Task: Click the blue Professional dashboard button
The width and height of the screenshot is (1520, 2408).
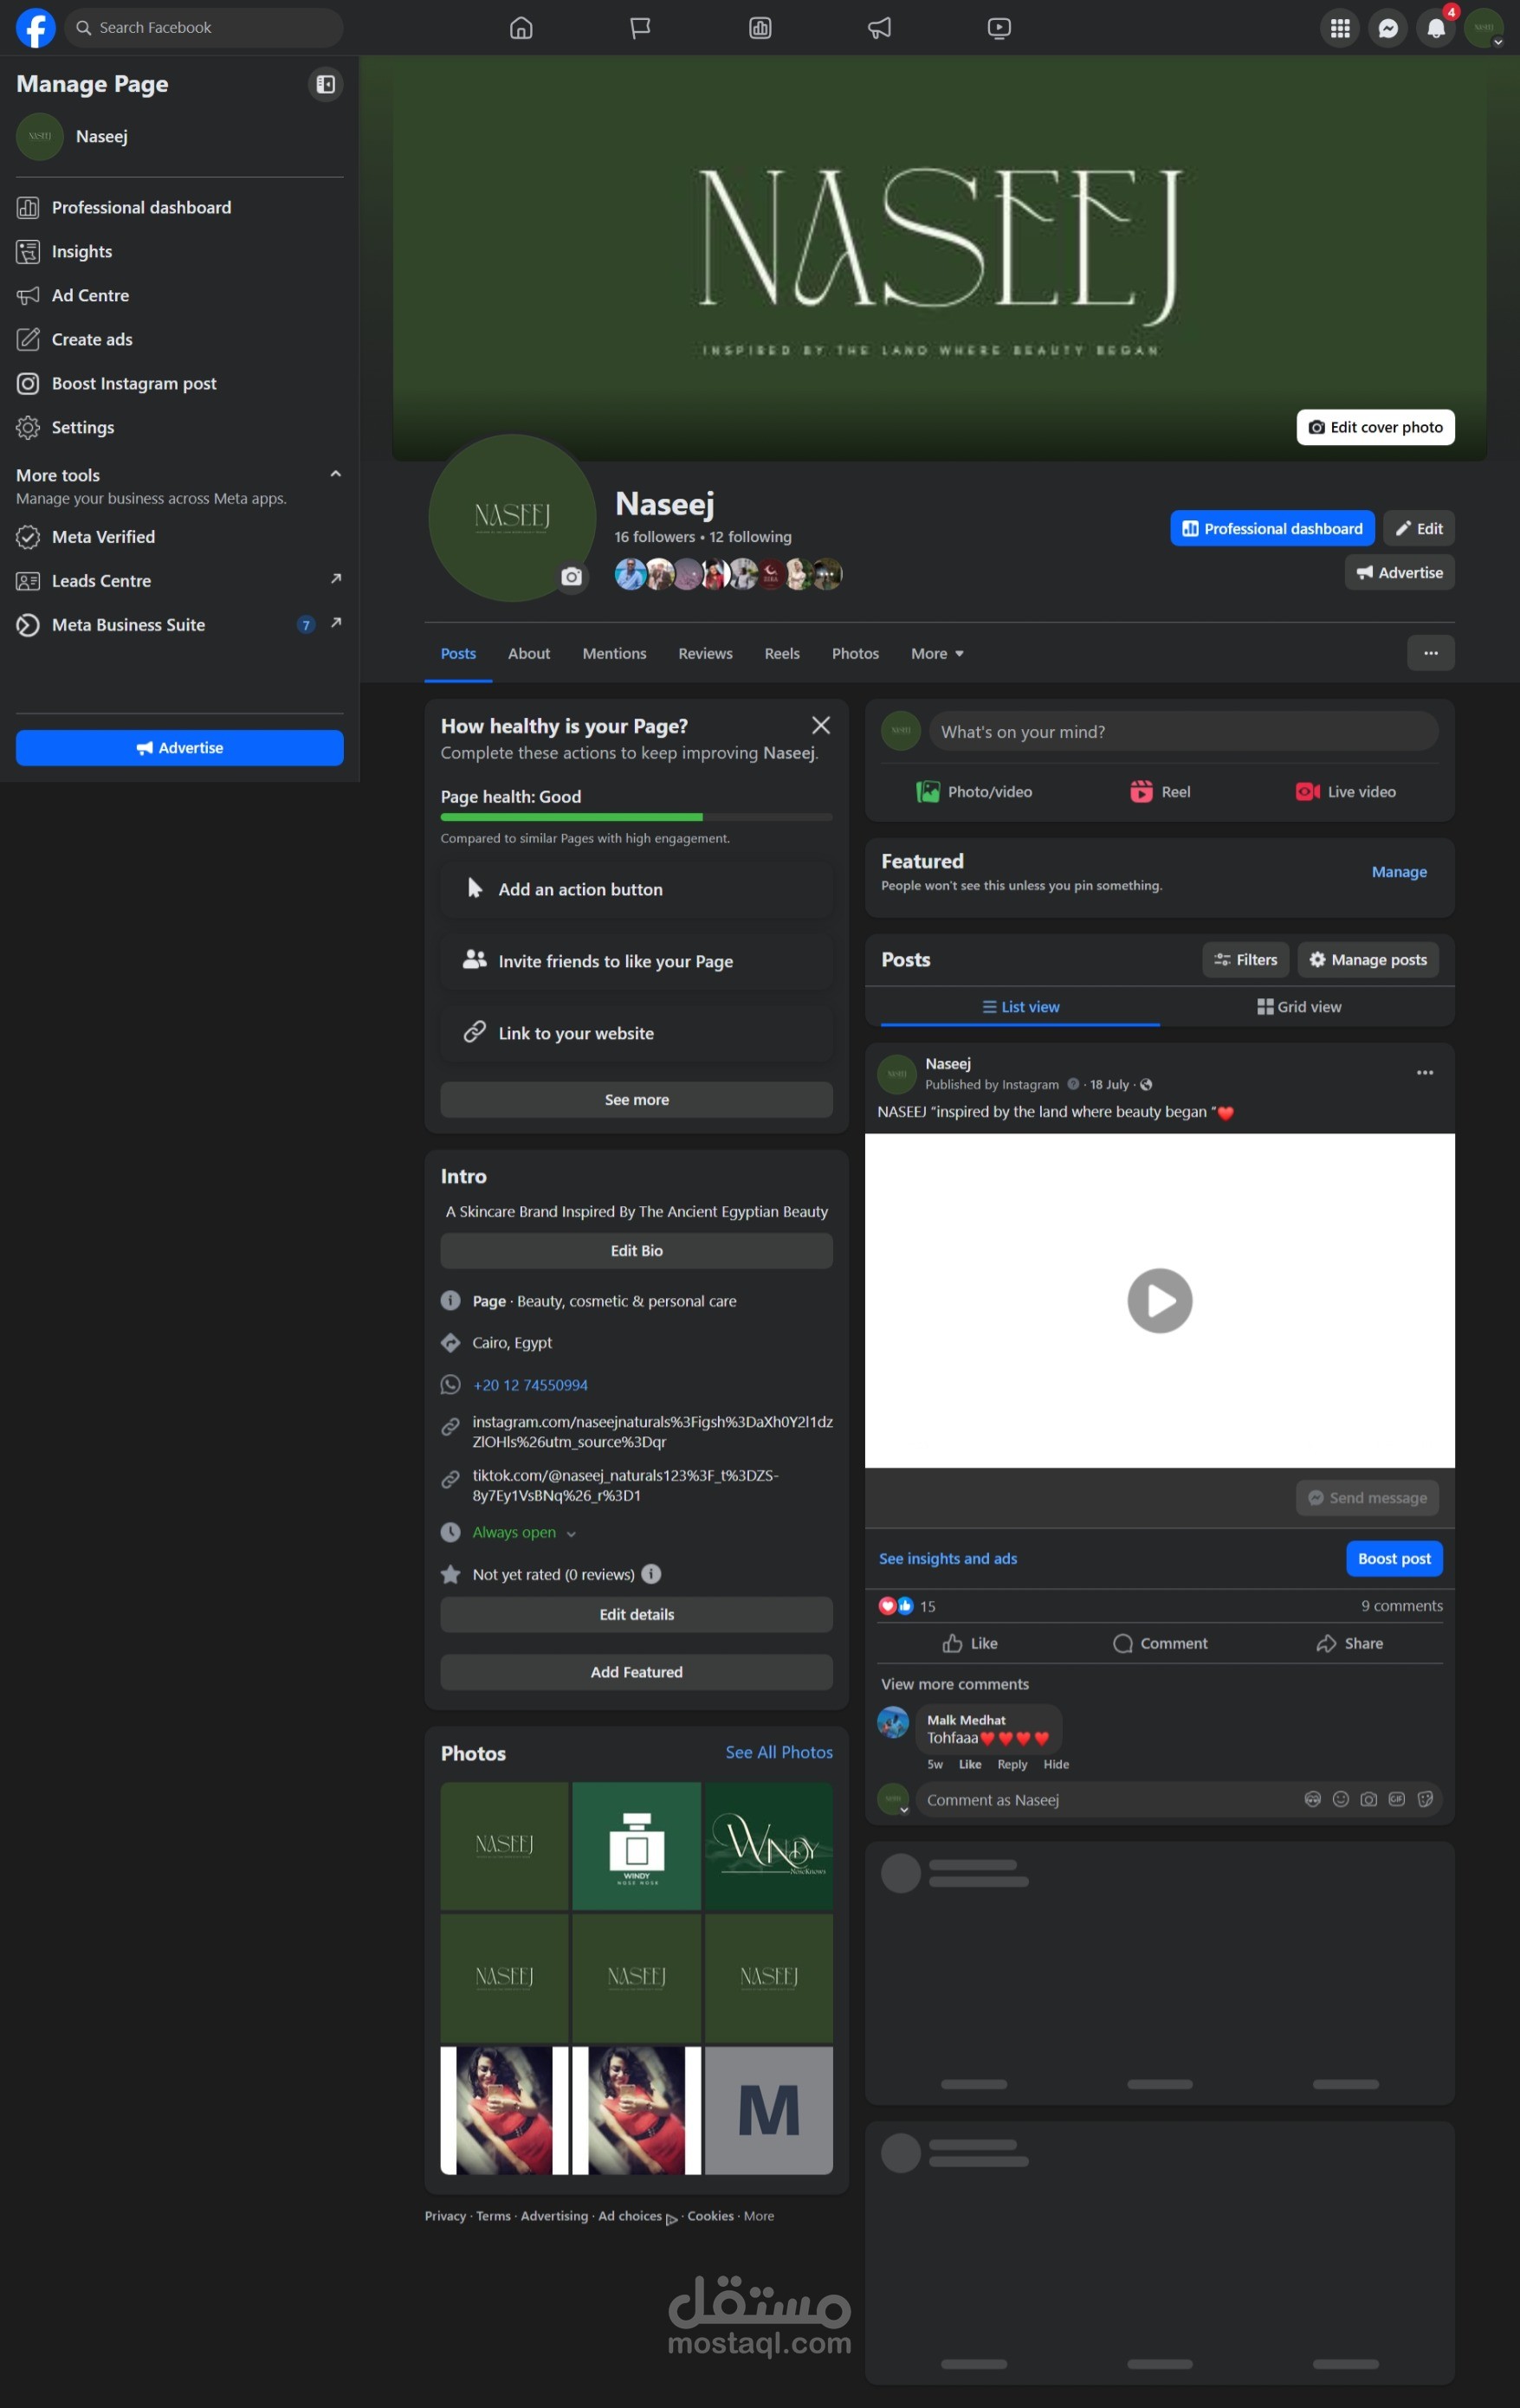Action: click(1272, 528)
